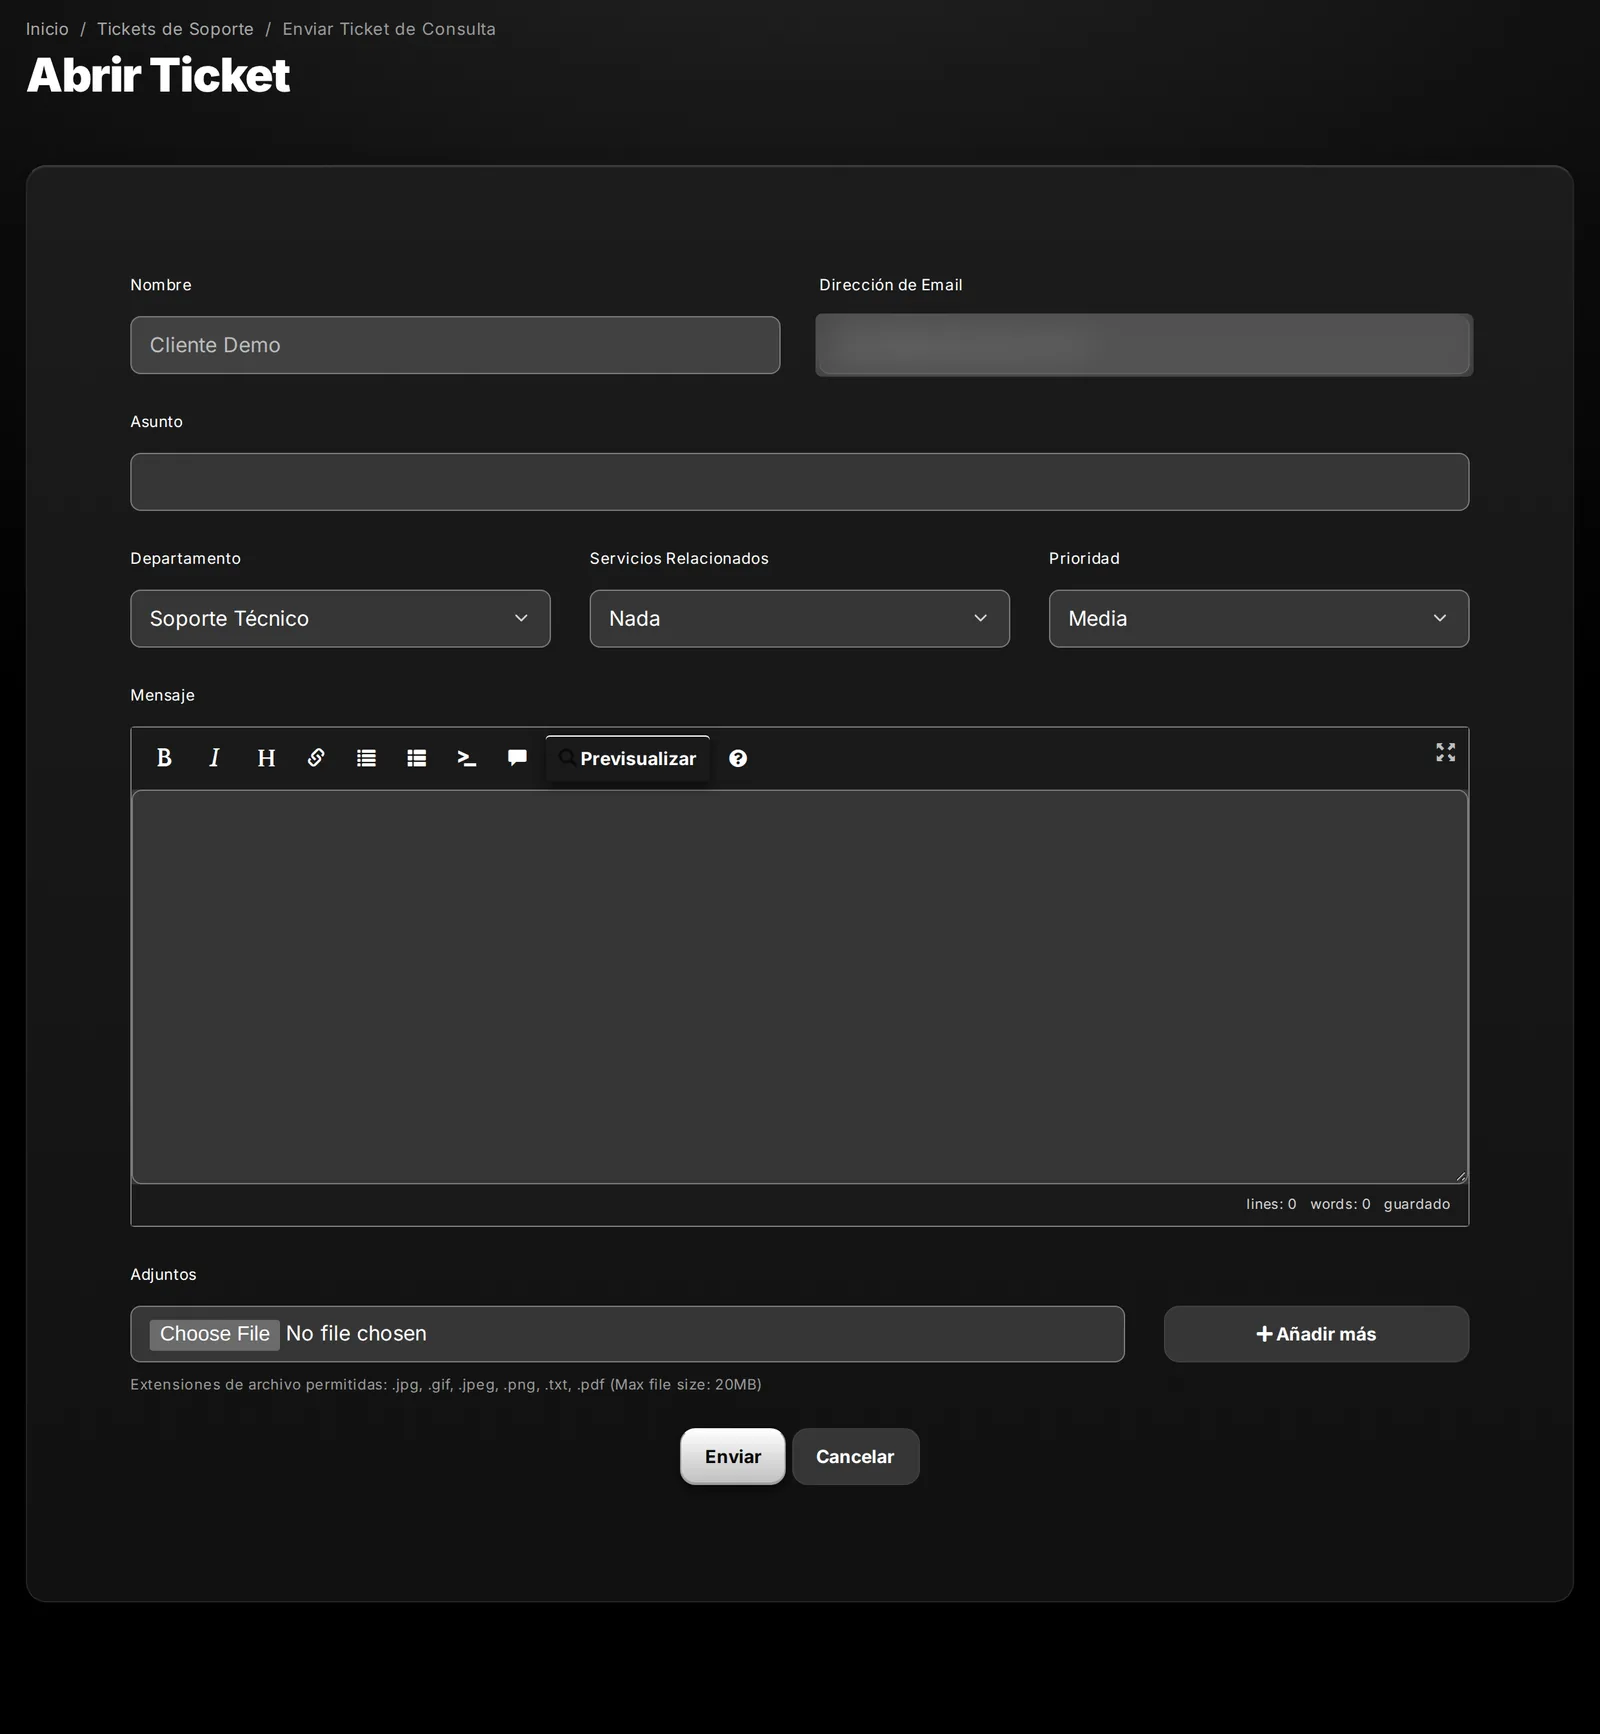Insert a list with the second list icon
The height and width of the screenshot is (1734, 1600).
(417, 758)
